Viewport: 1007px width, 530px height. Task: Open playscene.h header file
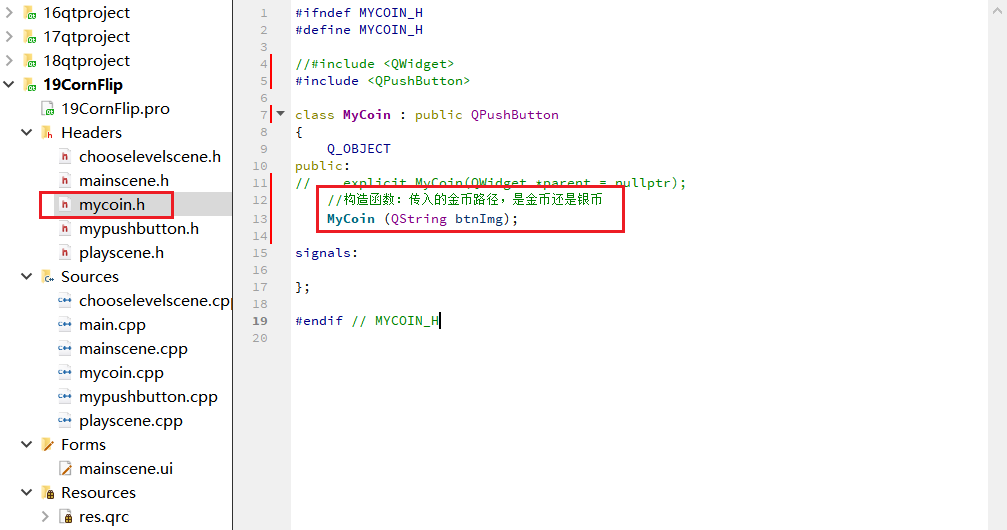pyautogui.click(x=121, y=252)
